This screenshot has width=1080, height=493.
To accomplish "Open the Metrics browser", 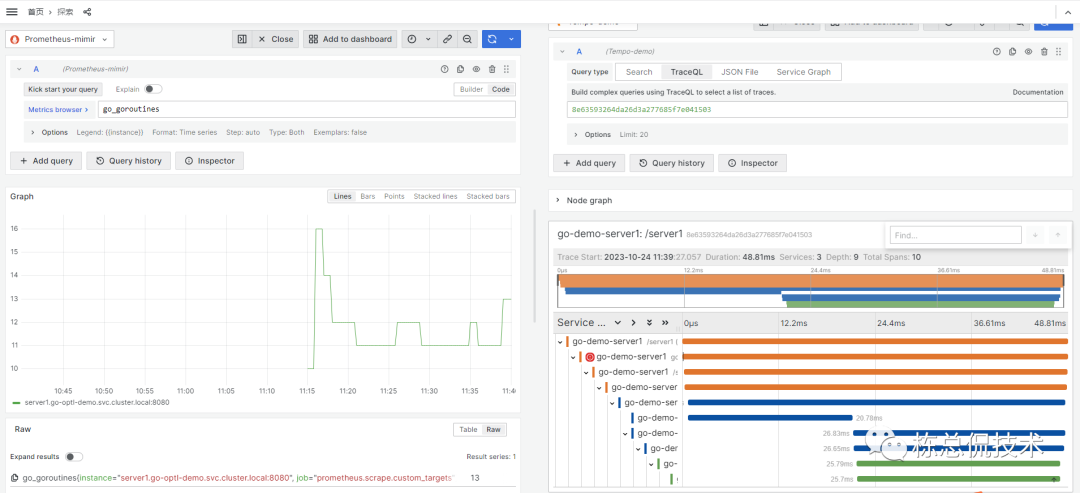I will point(58,109).
